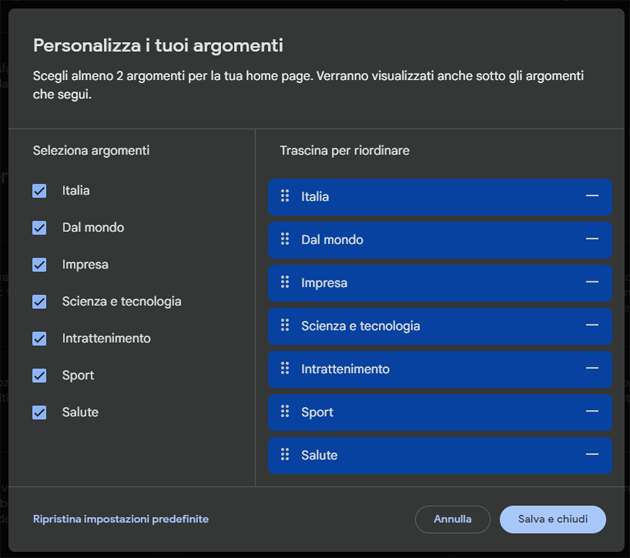Click the drag handle icon for Italia
630x558 pixels.
coord(285,197)
